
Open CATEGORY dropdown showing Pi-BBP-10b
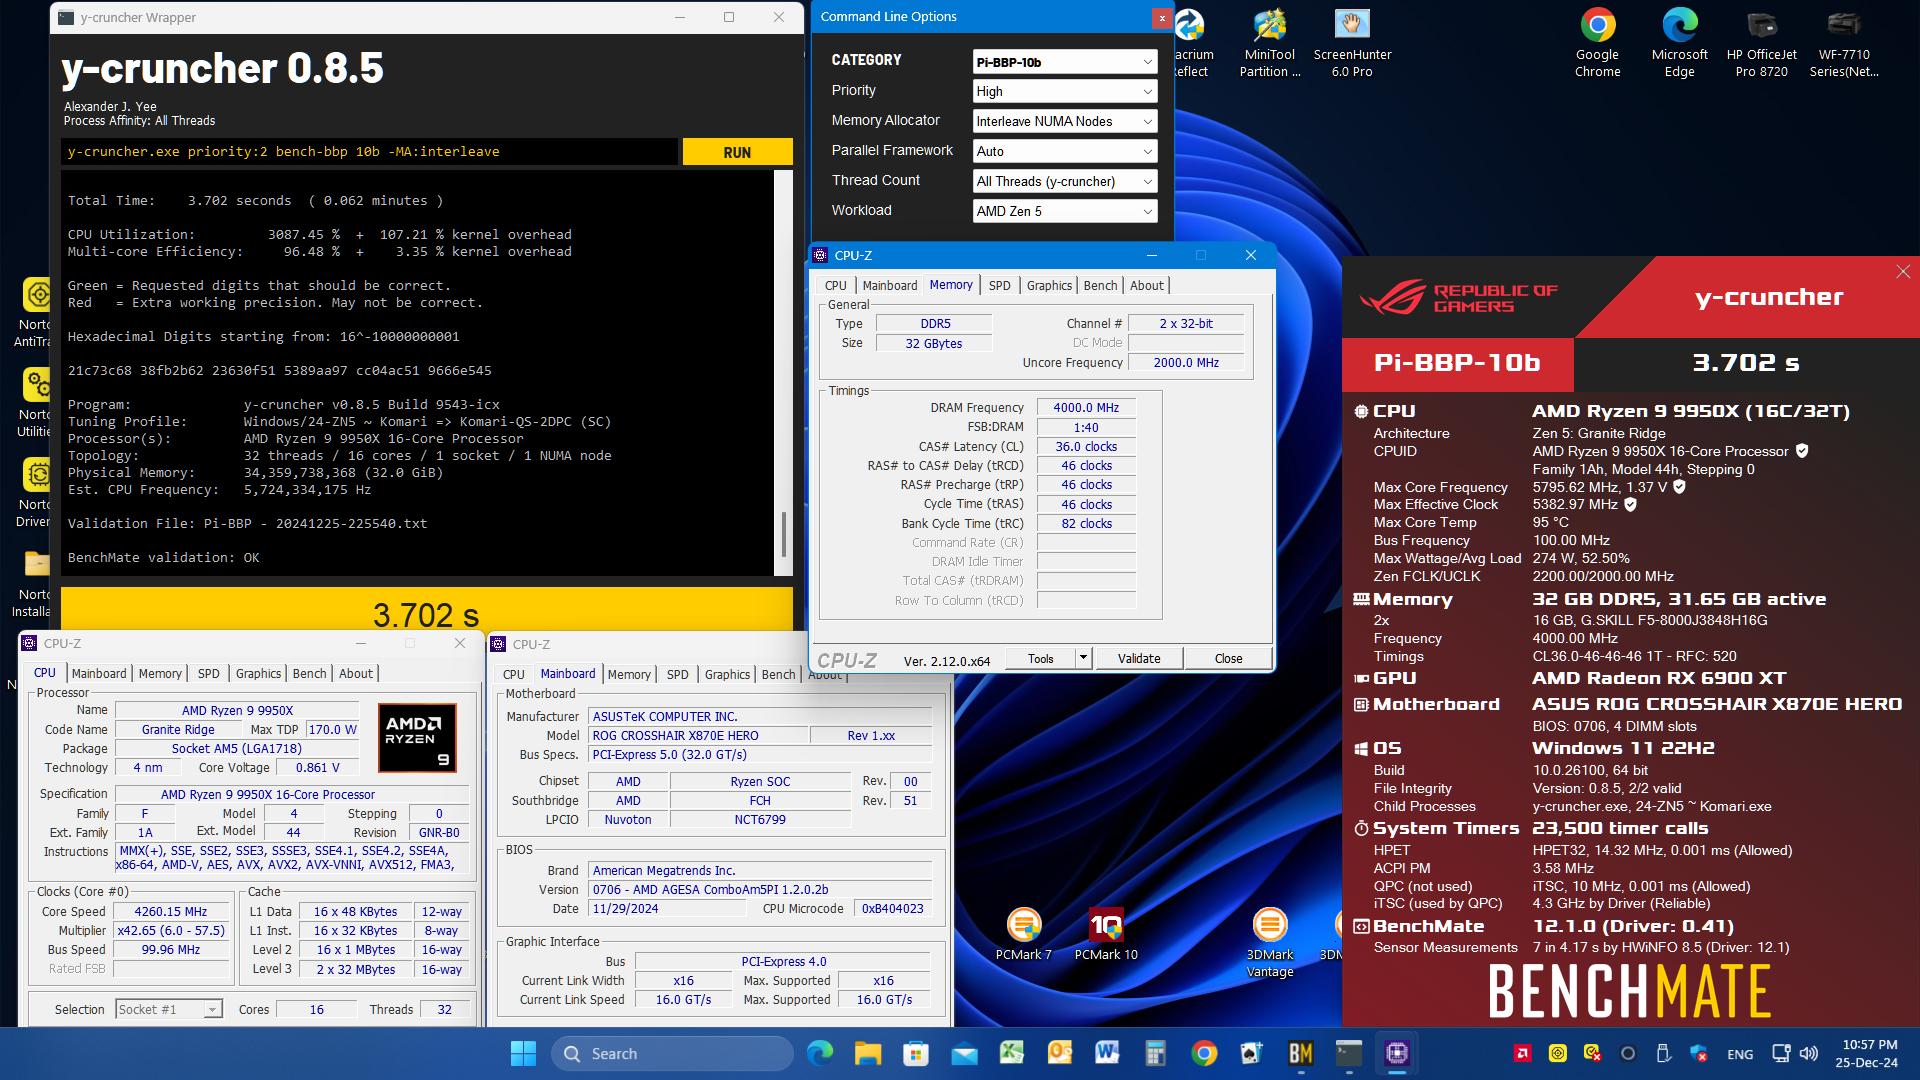[1064, 62]
